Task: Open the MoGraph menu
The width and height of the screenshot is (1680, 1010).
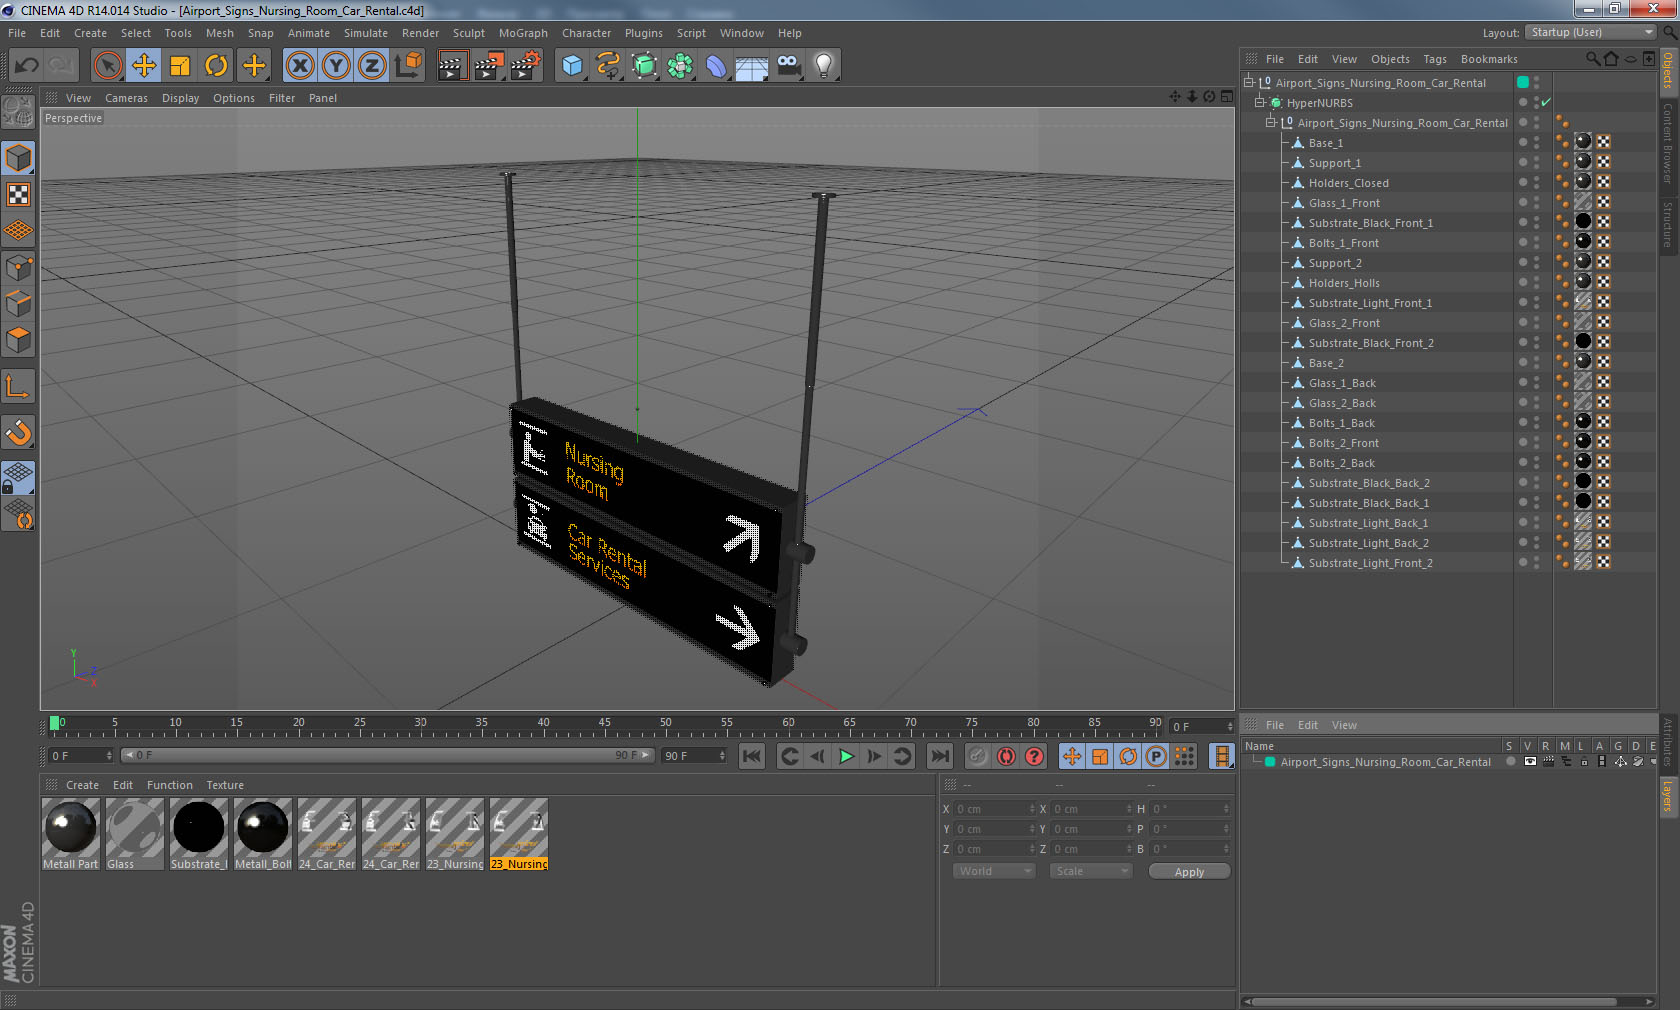Action: point(523,33)
